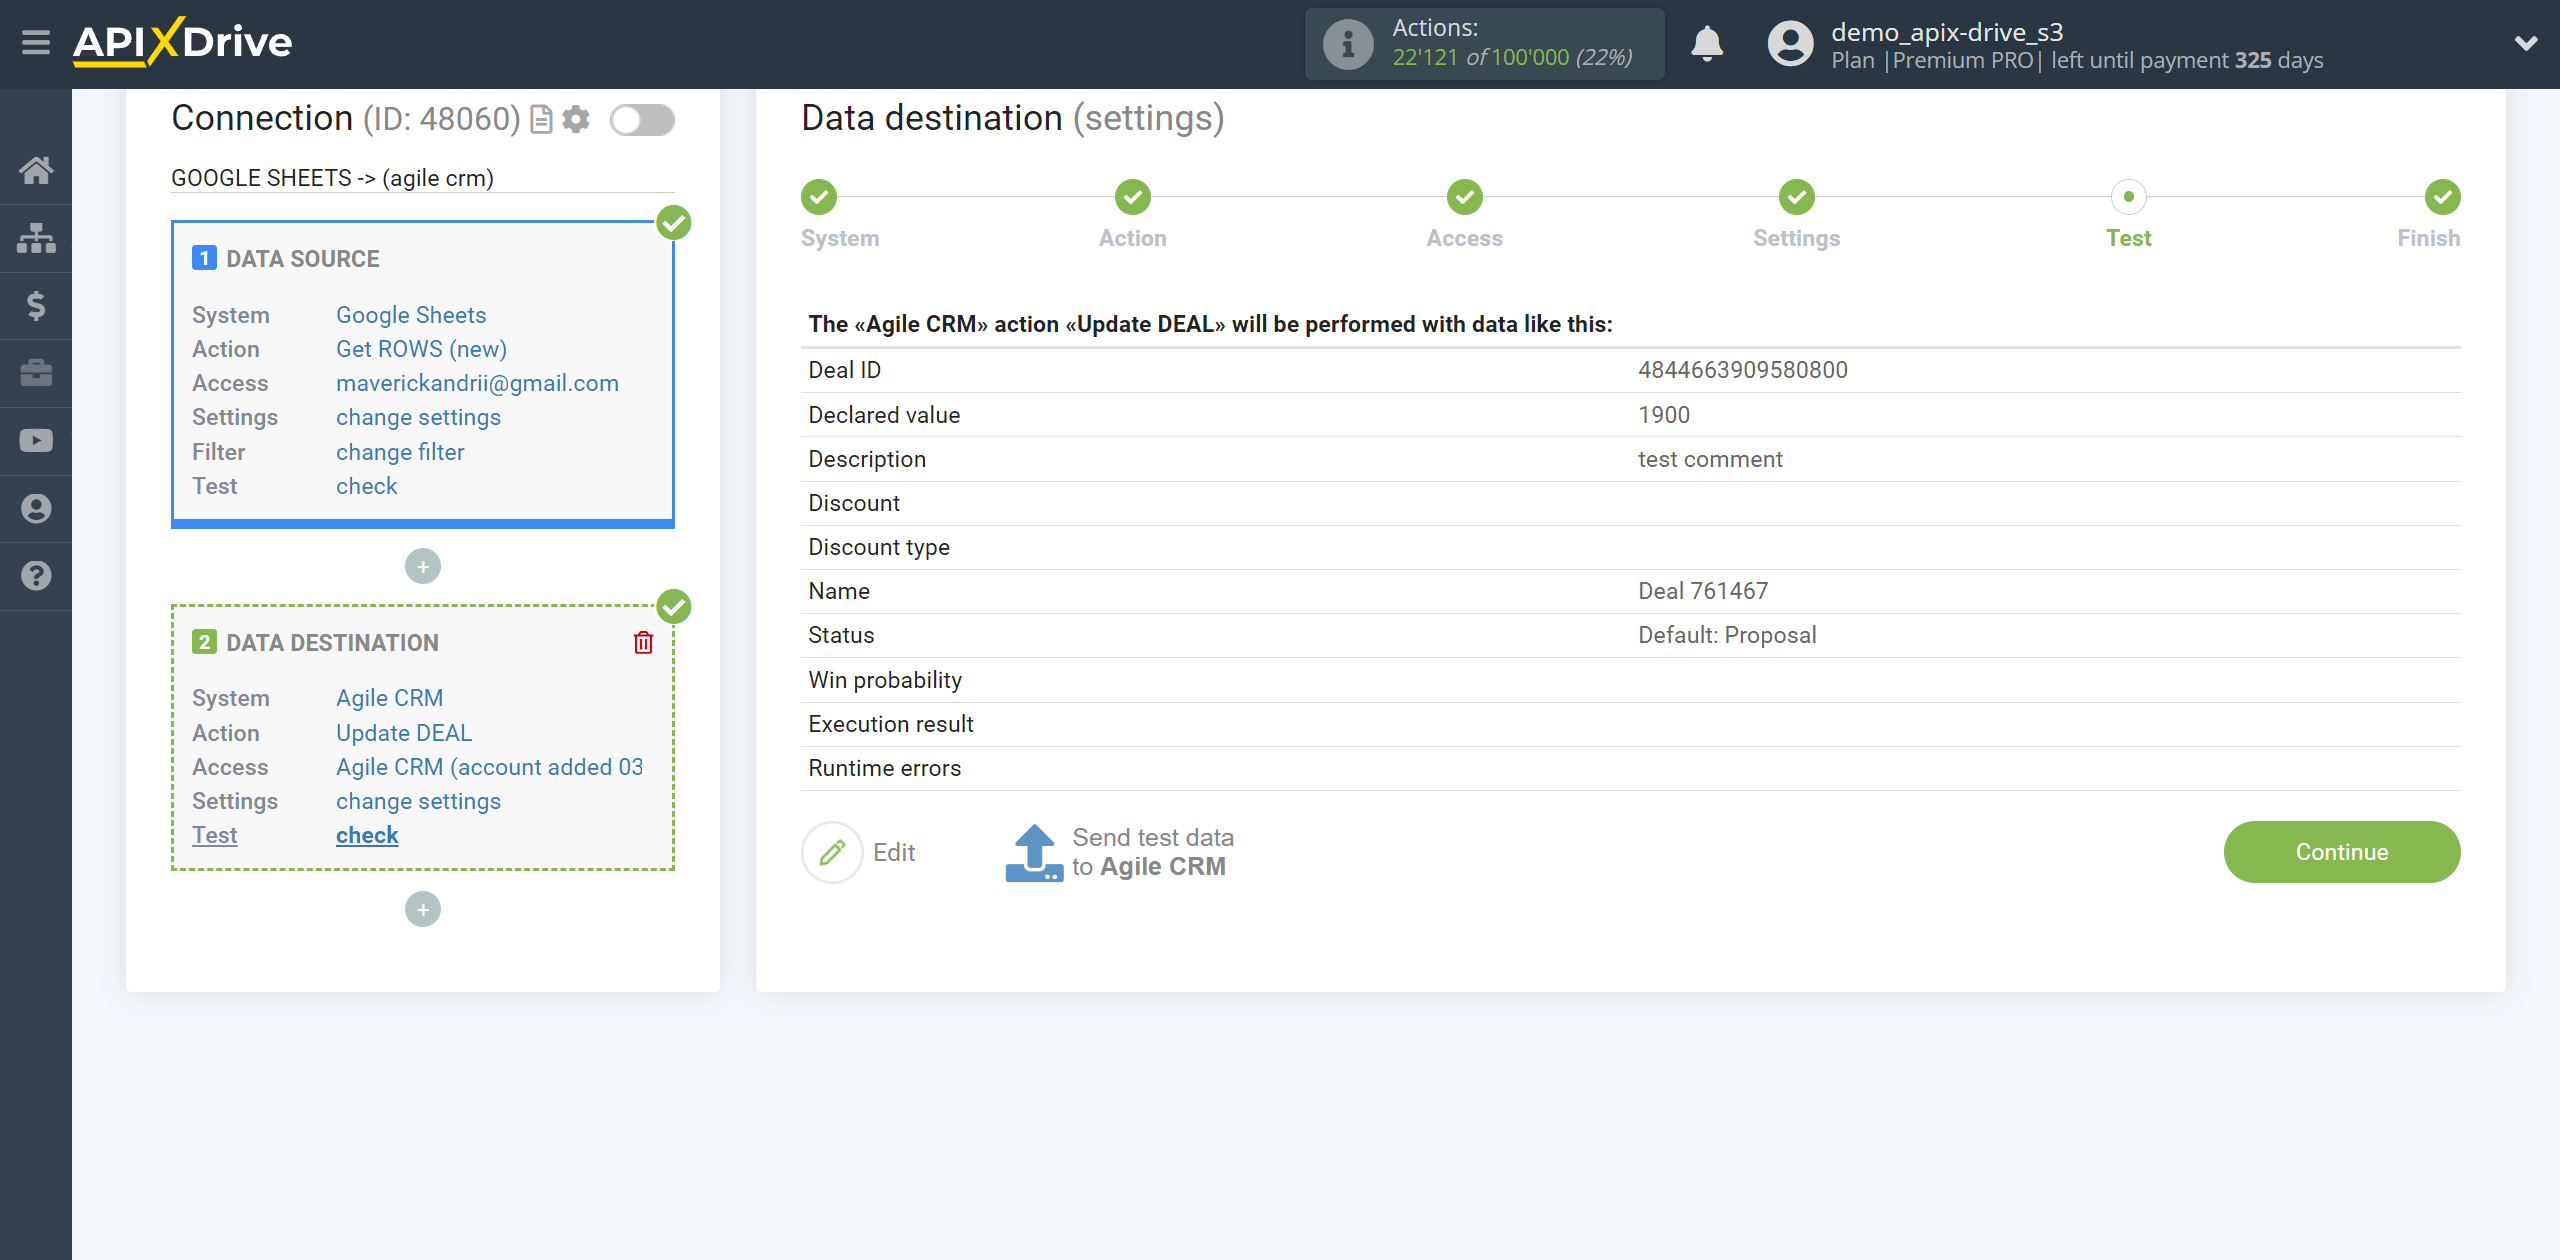This screenshot has width=2560, height=1260.
Task: Click Edit pencil icon
Action: 832,852
